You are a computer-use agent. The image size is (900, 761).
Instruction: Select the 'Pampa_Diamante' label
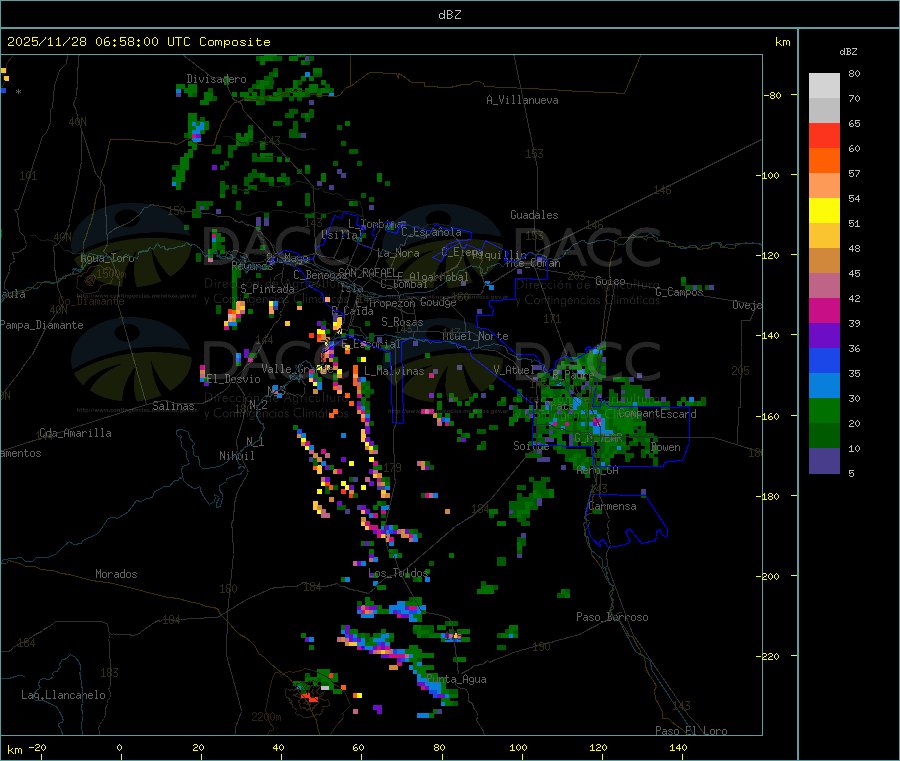(42, 325)
